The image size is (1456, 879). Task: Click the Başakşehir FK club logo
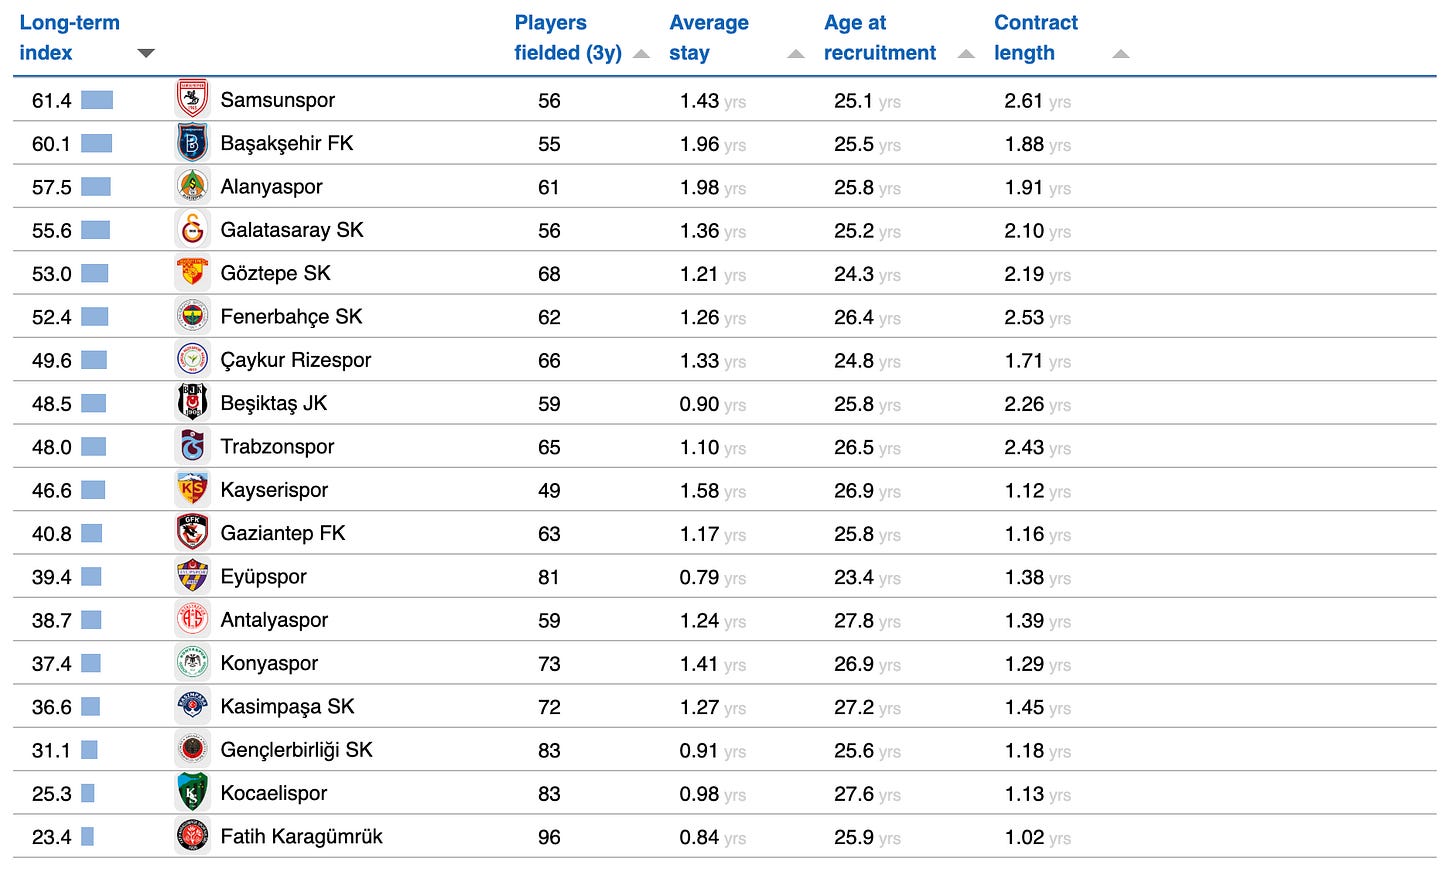[192, 143]
